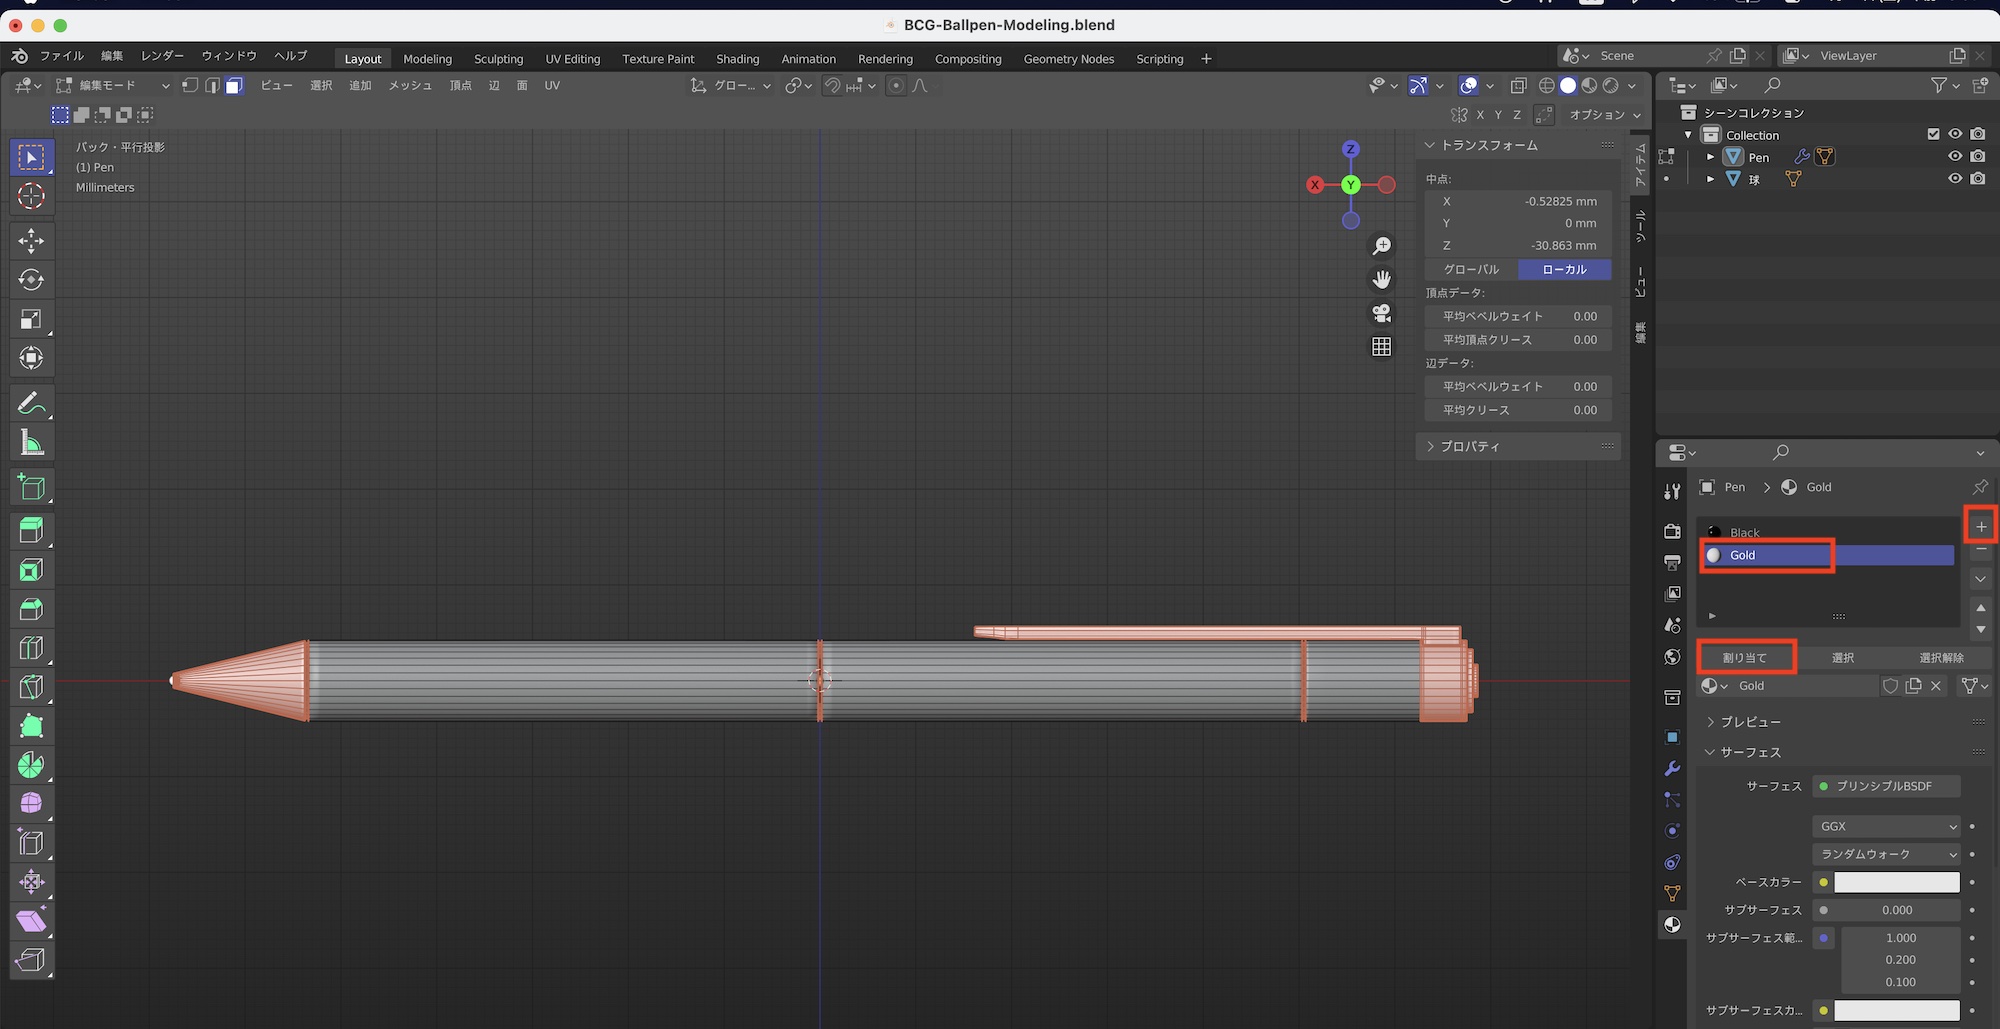Click the ベースカラー color swatch

[x=1896, y=882]
